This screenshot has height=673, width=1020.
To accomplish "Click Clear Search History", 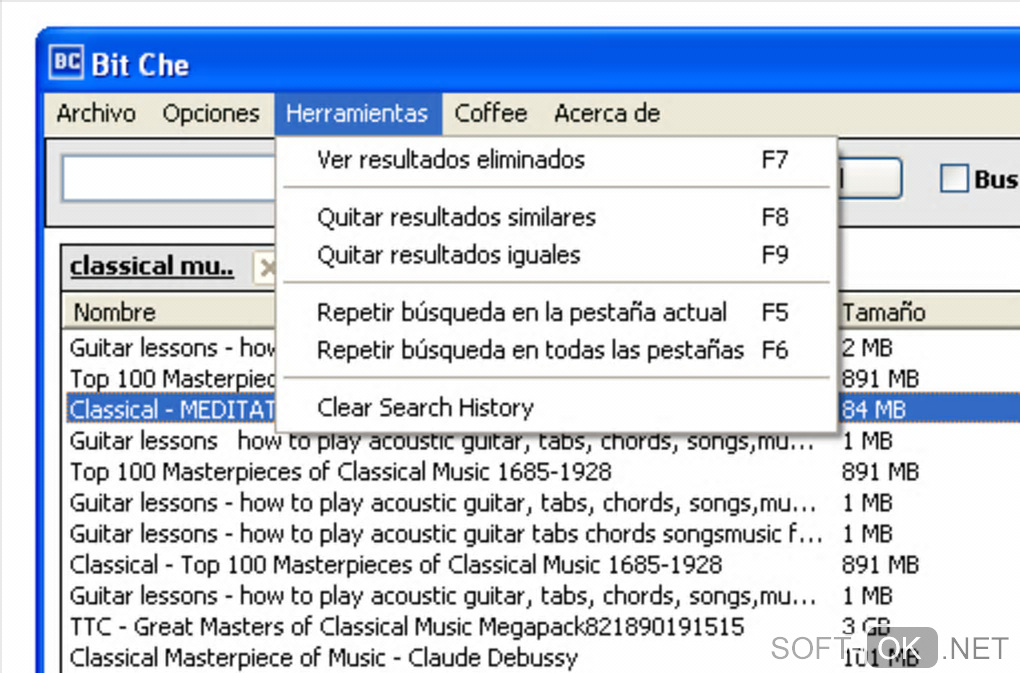I will (425, 407).
